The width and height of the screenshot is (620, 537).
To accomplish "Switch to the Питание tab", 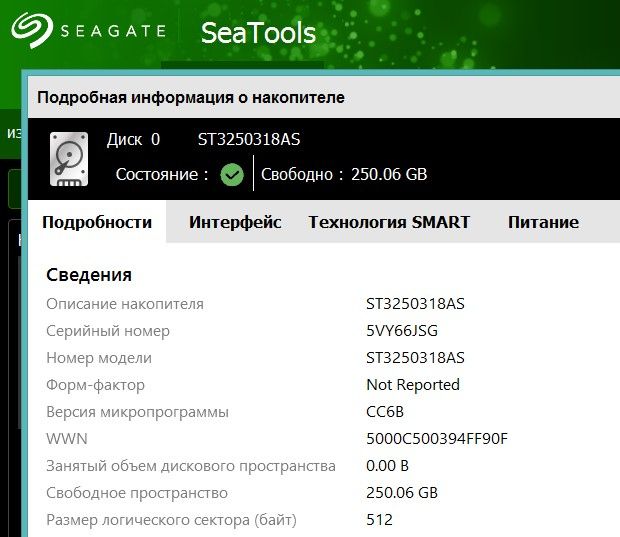I will [543, 222].
